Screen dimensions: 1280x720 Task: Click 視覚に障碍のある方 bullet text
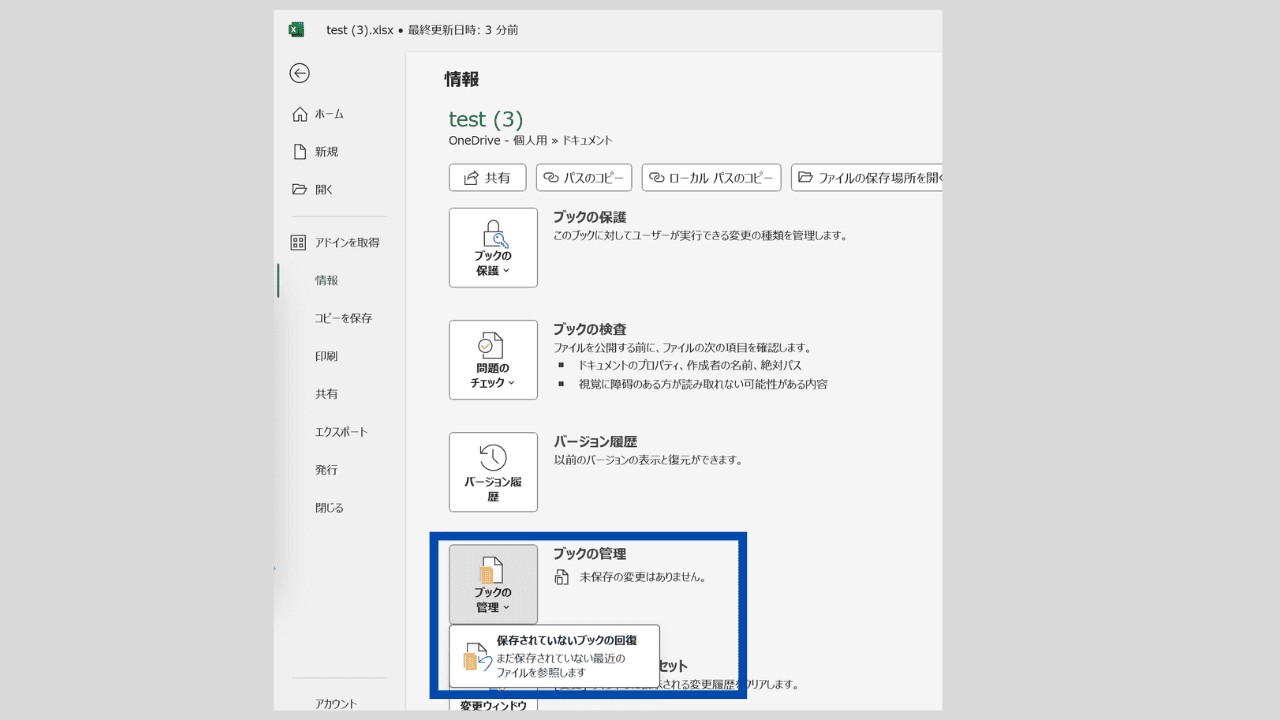[x=703, y=384]
